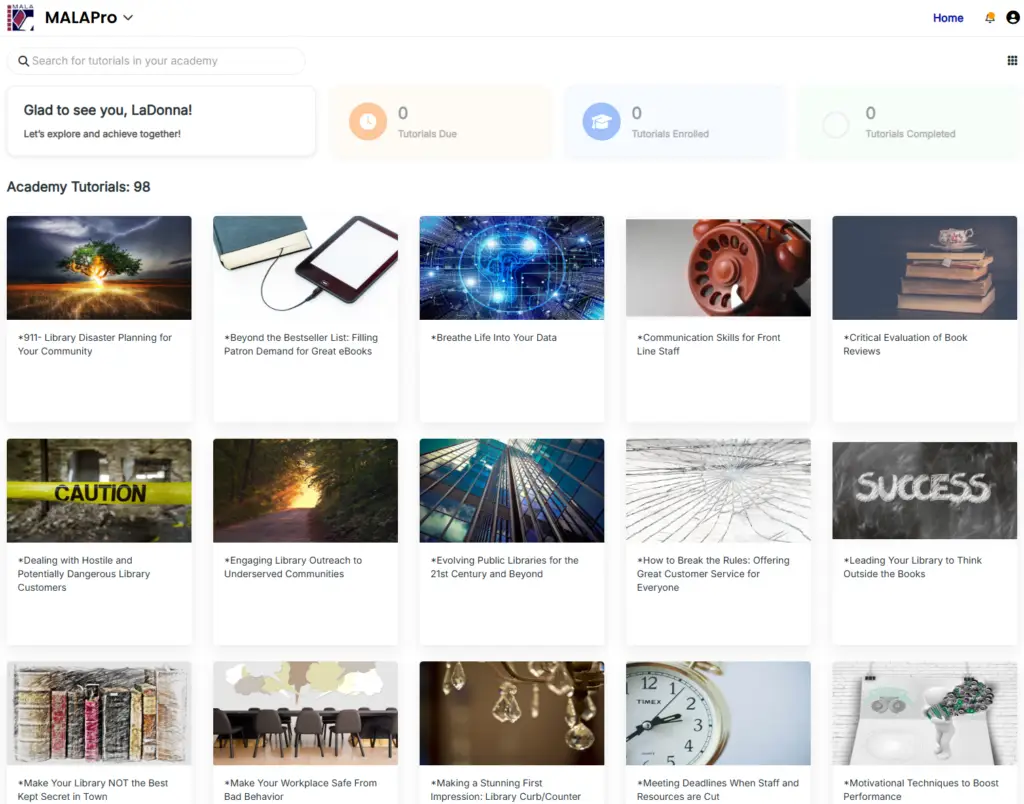Open the notifications bell
The width and height of the screenshot is (1024, 804).
click(990, 18)
